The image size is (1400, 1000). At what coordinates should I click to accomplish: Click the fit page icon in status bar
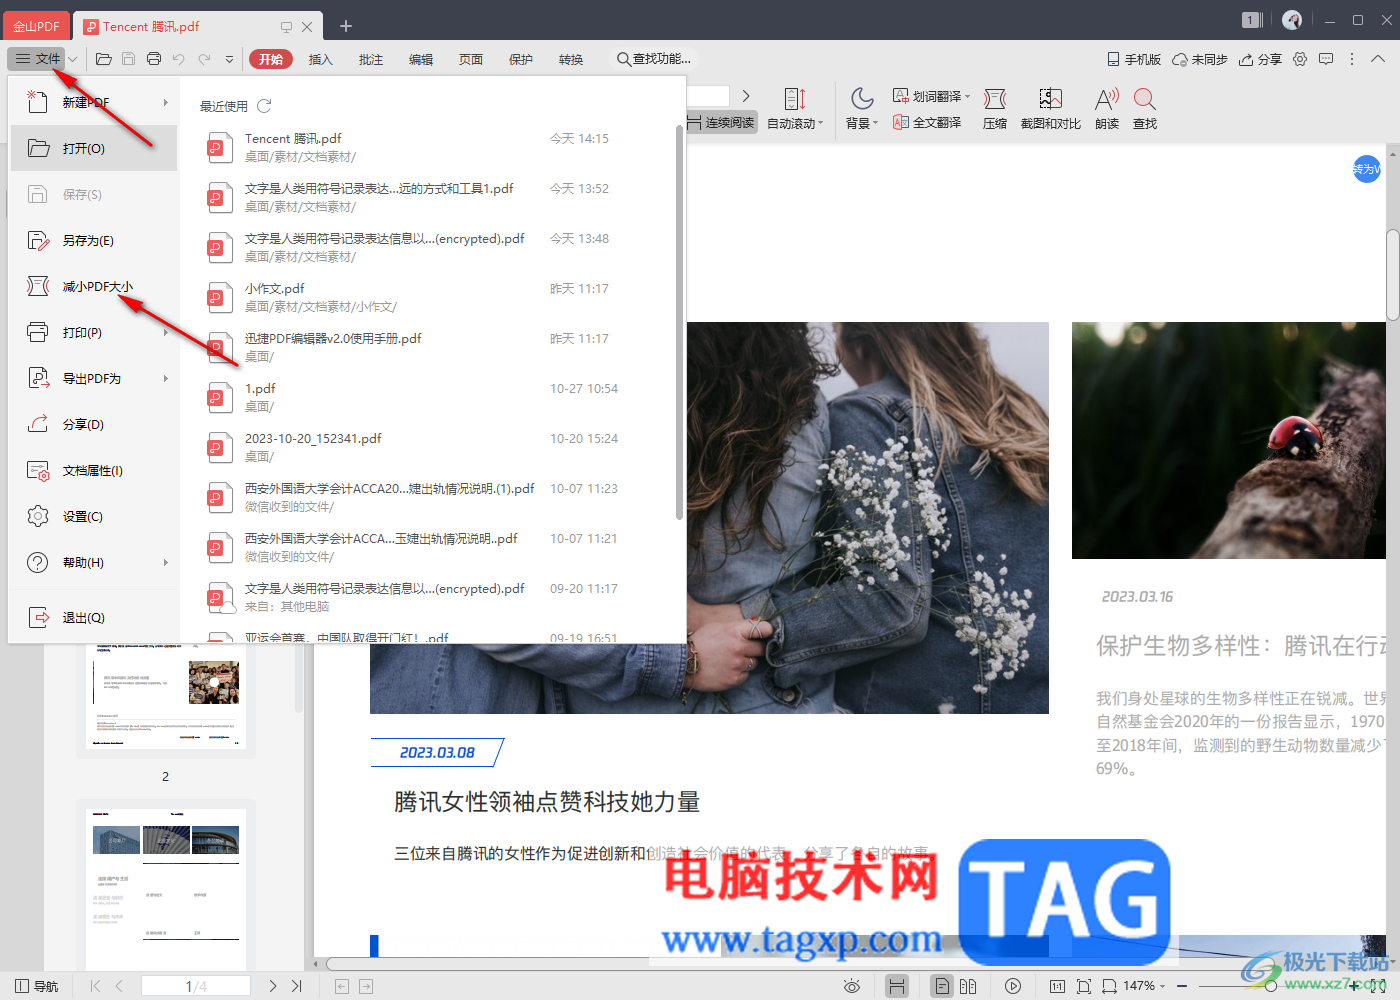point(1084,986)
